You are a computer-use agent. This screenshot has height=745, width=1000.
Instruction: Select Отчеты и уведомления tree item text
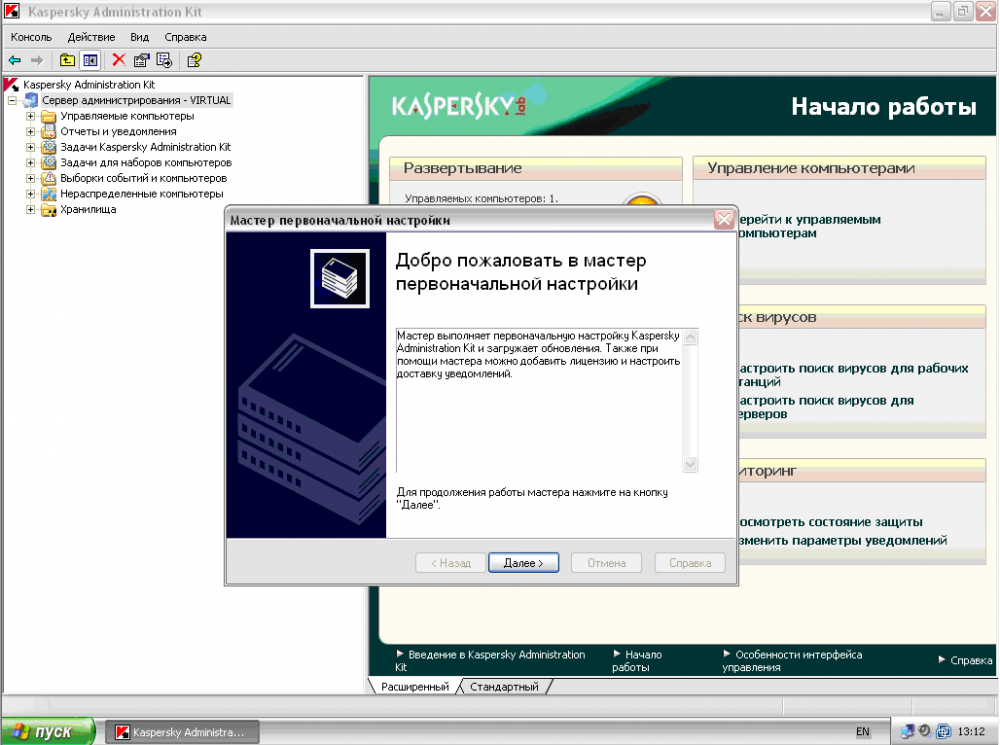click(118, 131)
